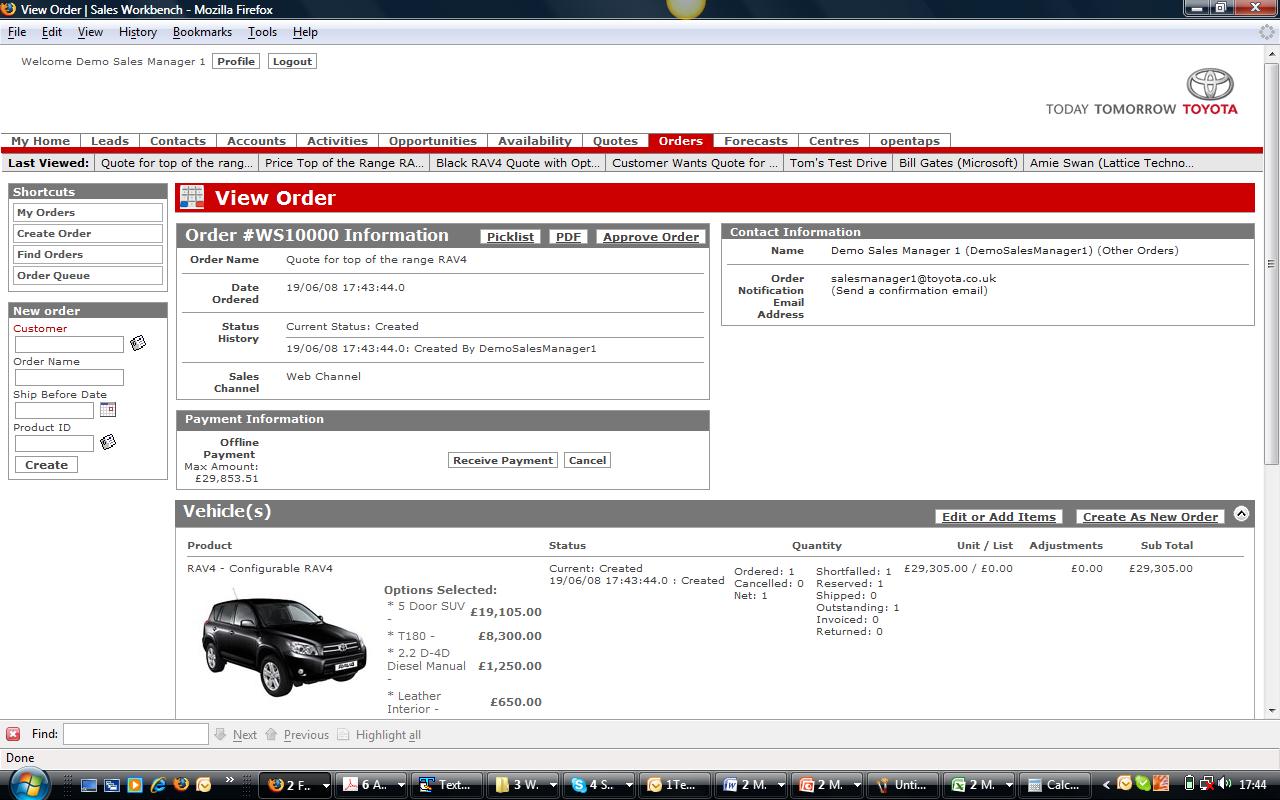Screen dimensions: 1280x800
Task: Open the Picklist link
Action: 510,237
